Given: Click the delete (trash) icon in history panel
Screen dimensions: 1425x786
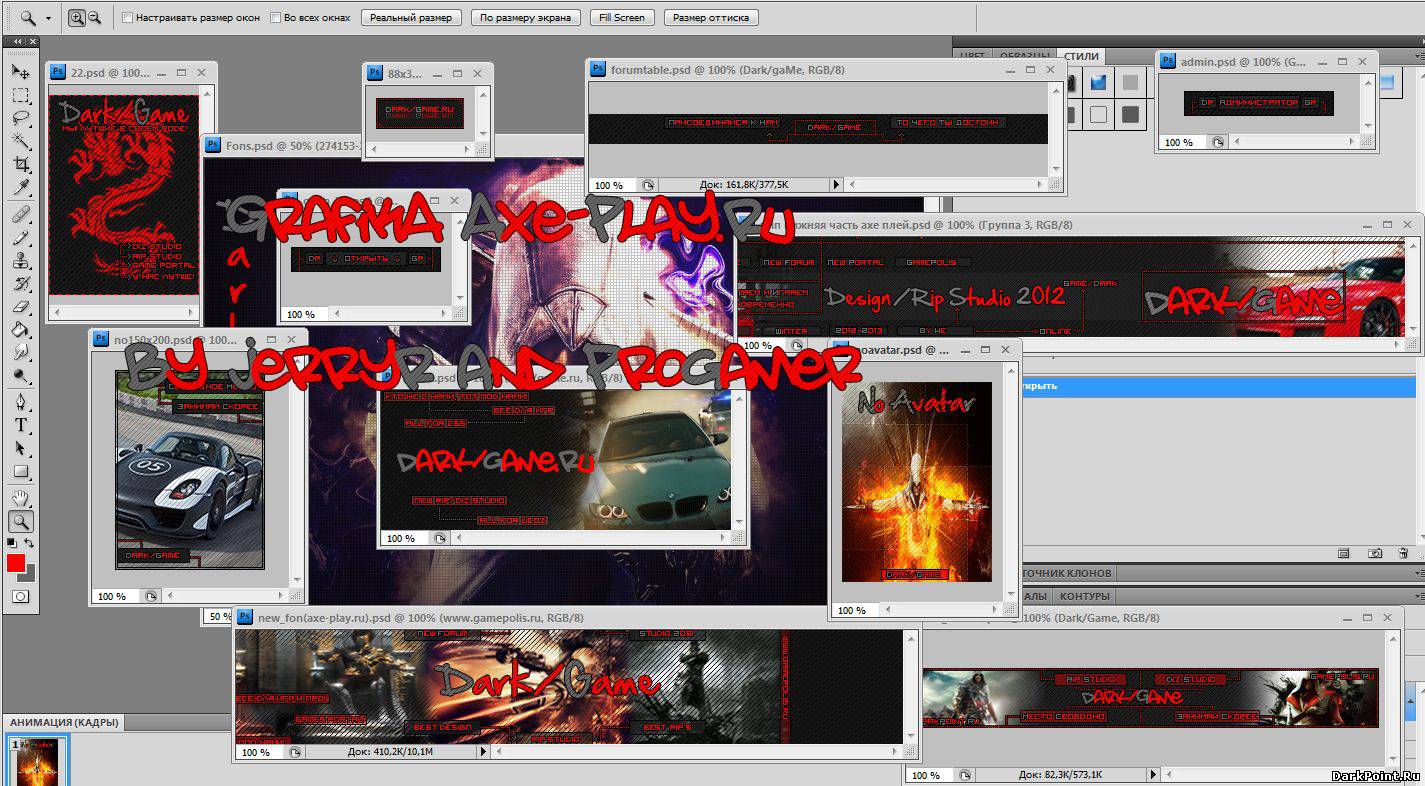Looking at the screenshot, I should coord(1404,552).
